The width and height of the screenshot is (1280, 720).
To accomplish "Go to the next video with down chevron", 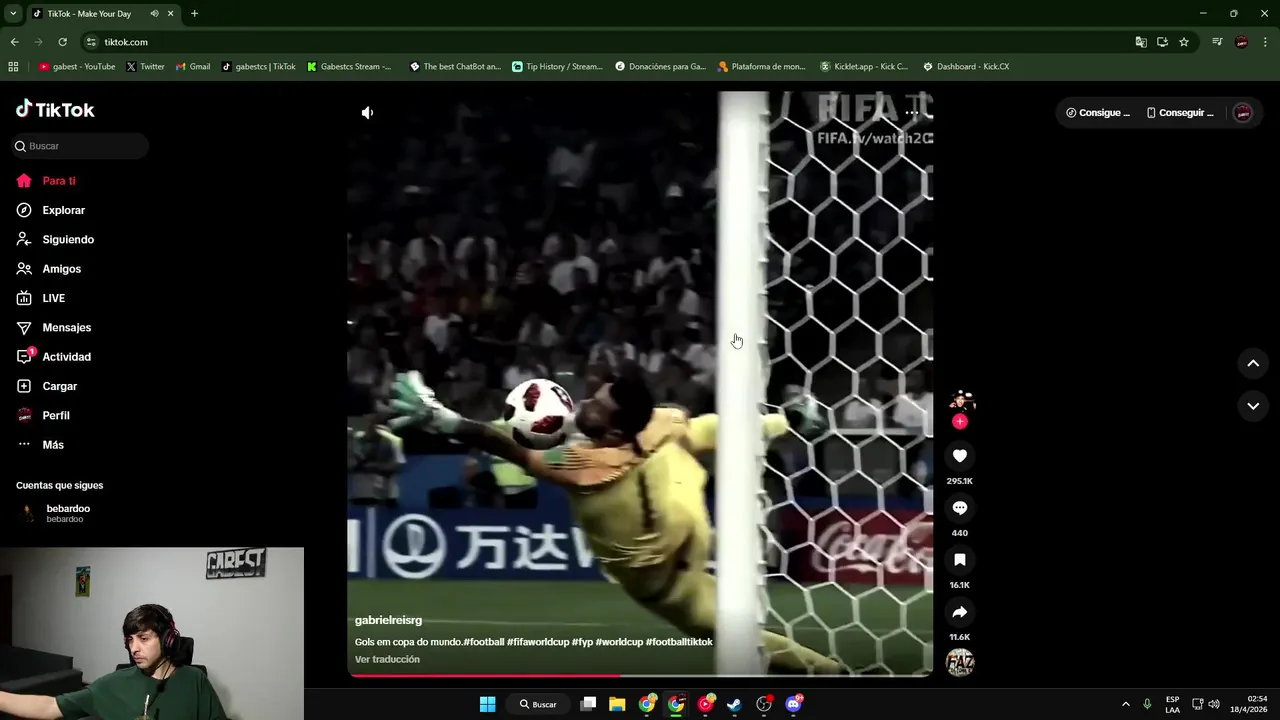I will pyautogui.click(x=1253, y=406).
